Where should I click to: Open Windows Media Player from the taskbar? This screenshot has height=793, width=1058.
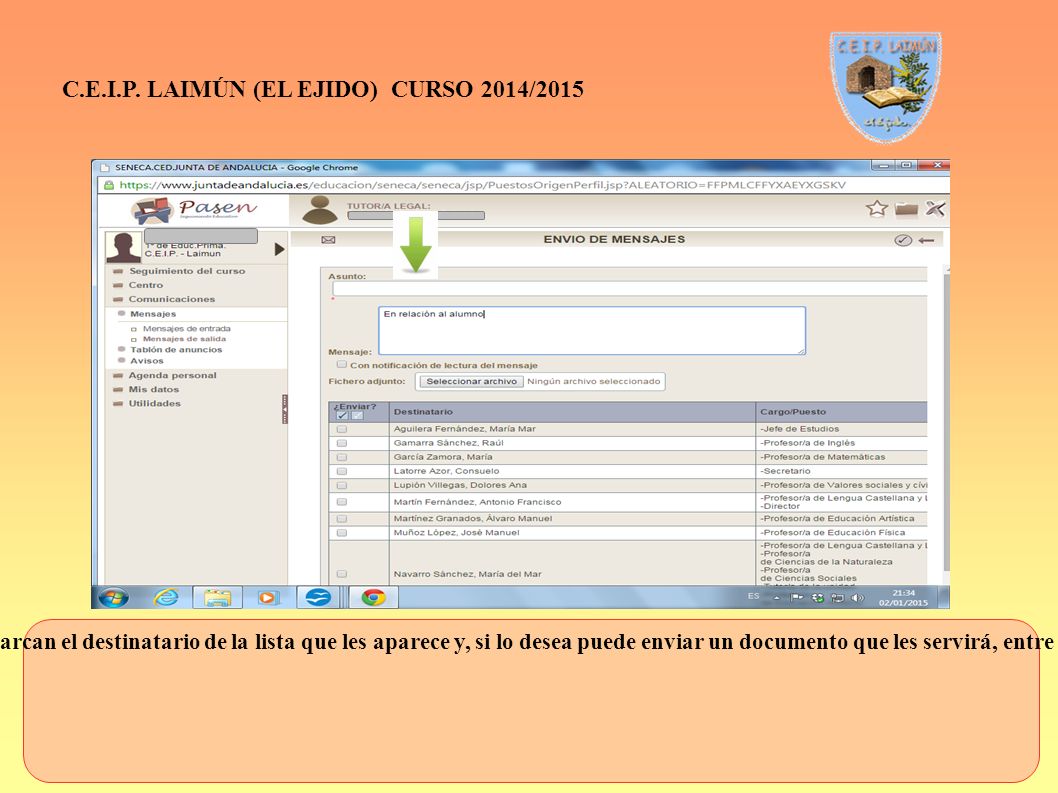(268, 597)
